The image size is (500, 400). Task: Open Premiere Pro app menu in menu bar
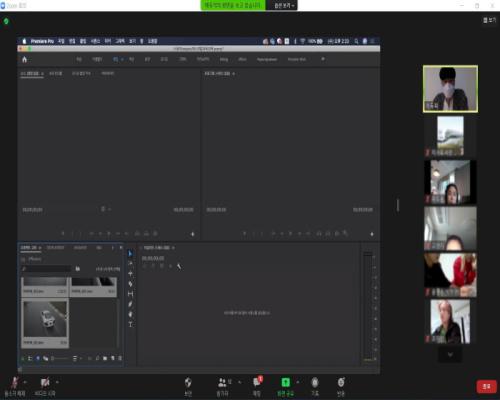pos(42,41)
